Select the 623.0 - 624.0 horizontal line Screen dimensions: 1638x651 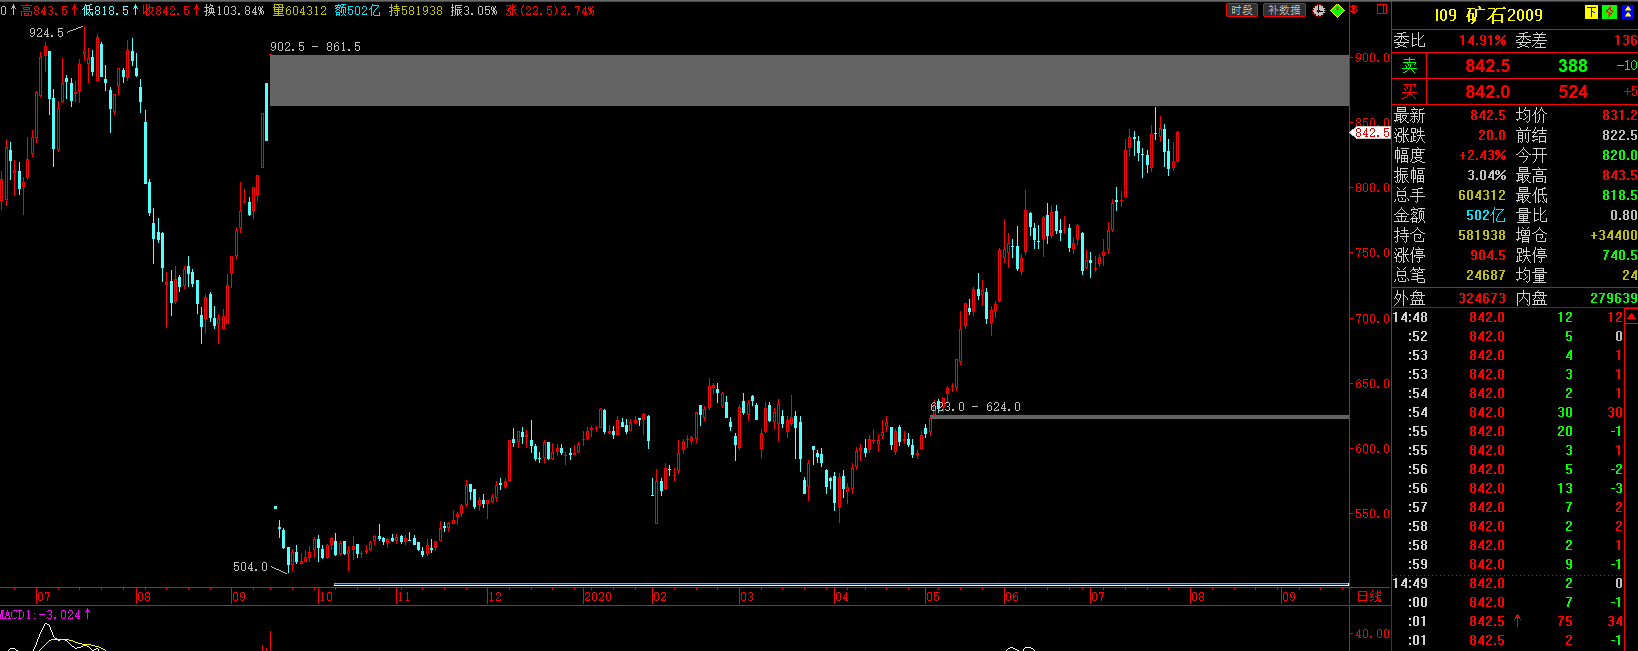1140,417
